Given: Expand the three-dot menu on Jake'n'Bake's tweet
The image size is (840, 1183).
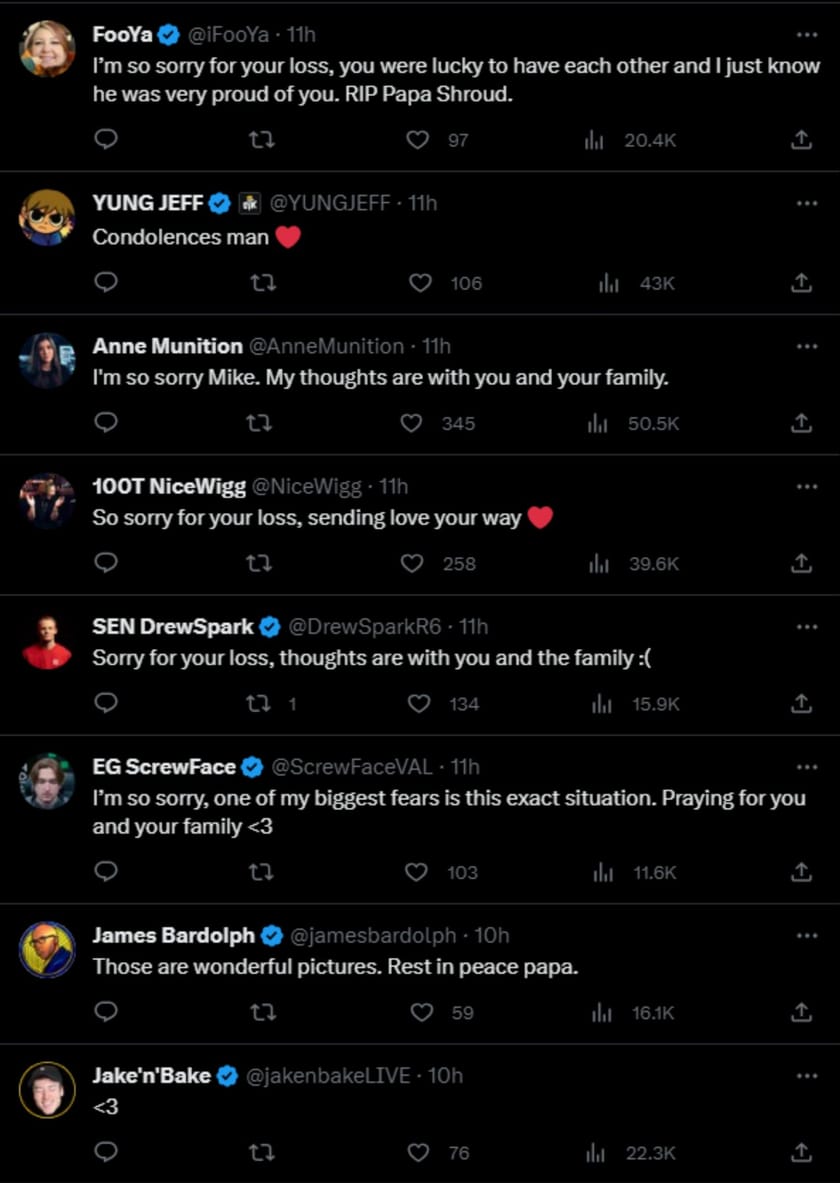Looking at the screenshot, I should pos(806,1075).
